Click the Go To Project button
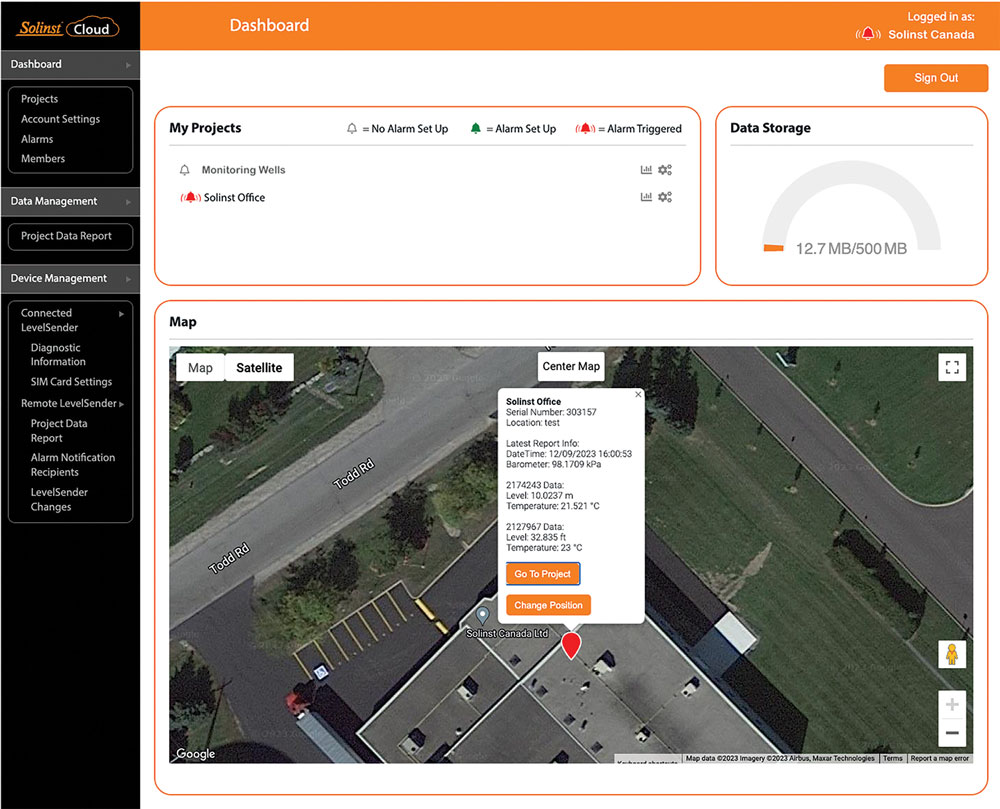The height and width of the screenshot is (809, 1000). pyautogui.click(x=543, y=574)
